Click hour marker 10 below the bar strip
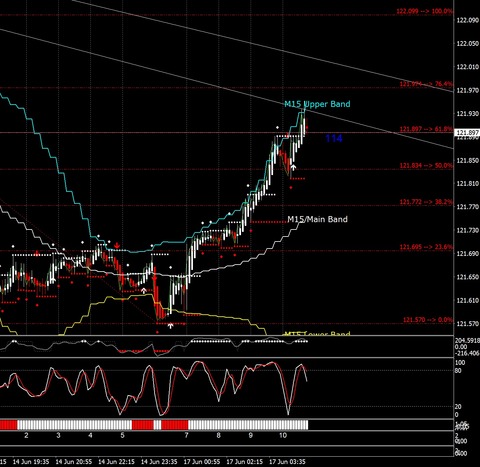 [x=282, y=435]
